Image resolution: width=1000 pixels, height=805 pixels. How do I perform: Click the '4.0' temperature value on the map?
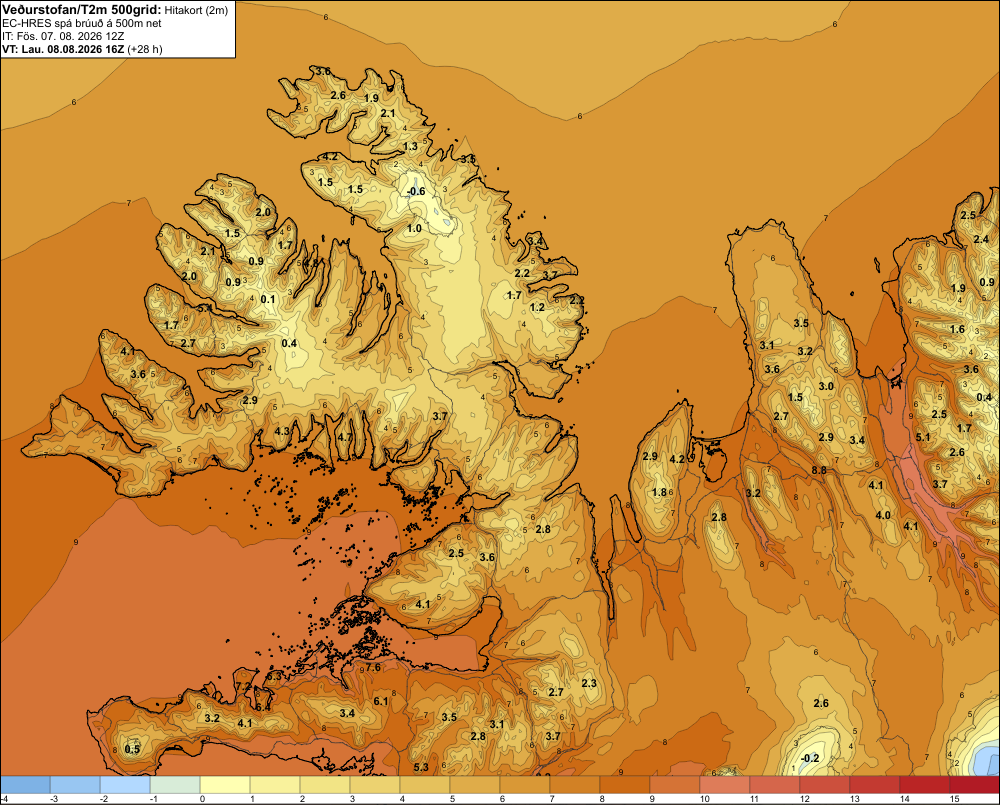point(883,515)
